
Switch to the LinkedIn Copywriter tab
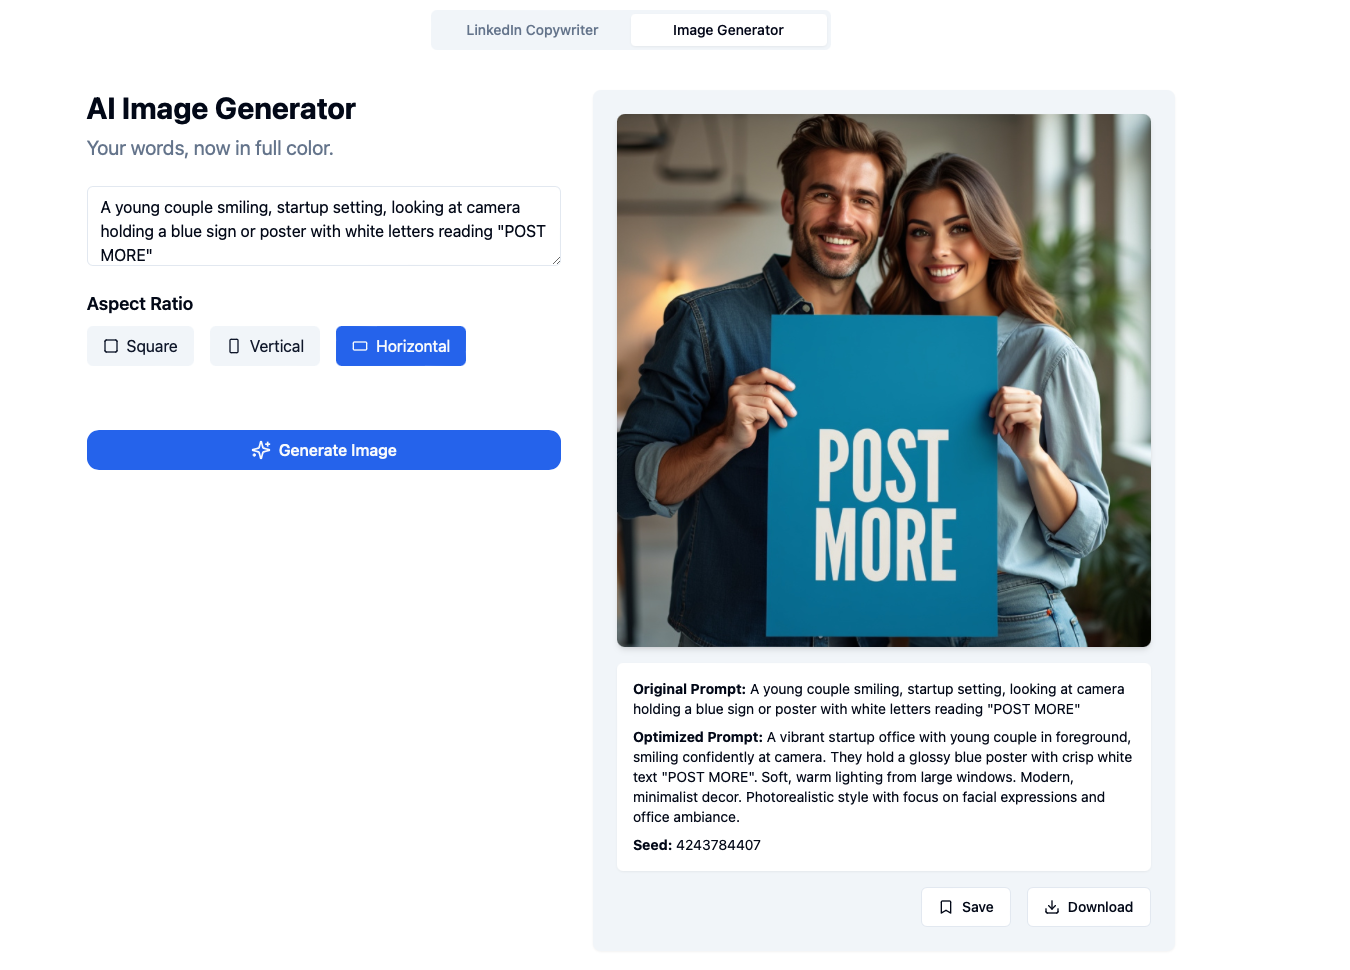click(x=532, y=30)
